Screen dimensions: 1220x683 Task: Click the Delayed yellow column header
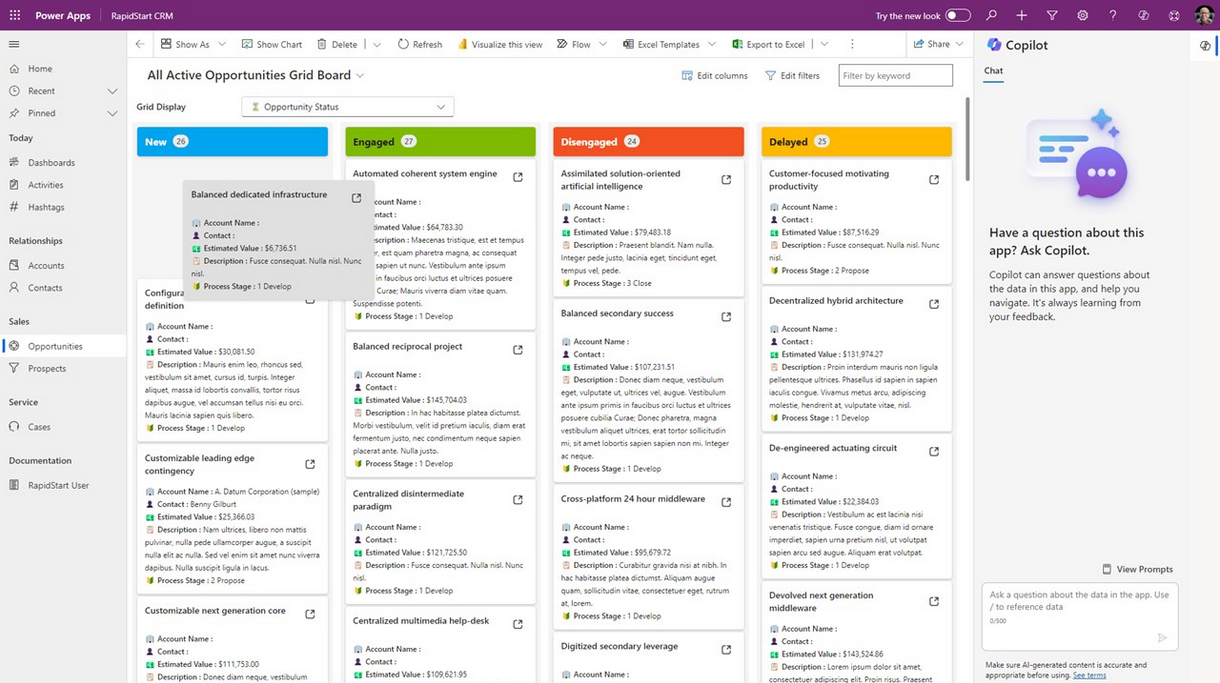pos(855,142)
